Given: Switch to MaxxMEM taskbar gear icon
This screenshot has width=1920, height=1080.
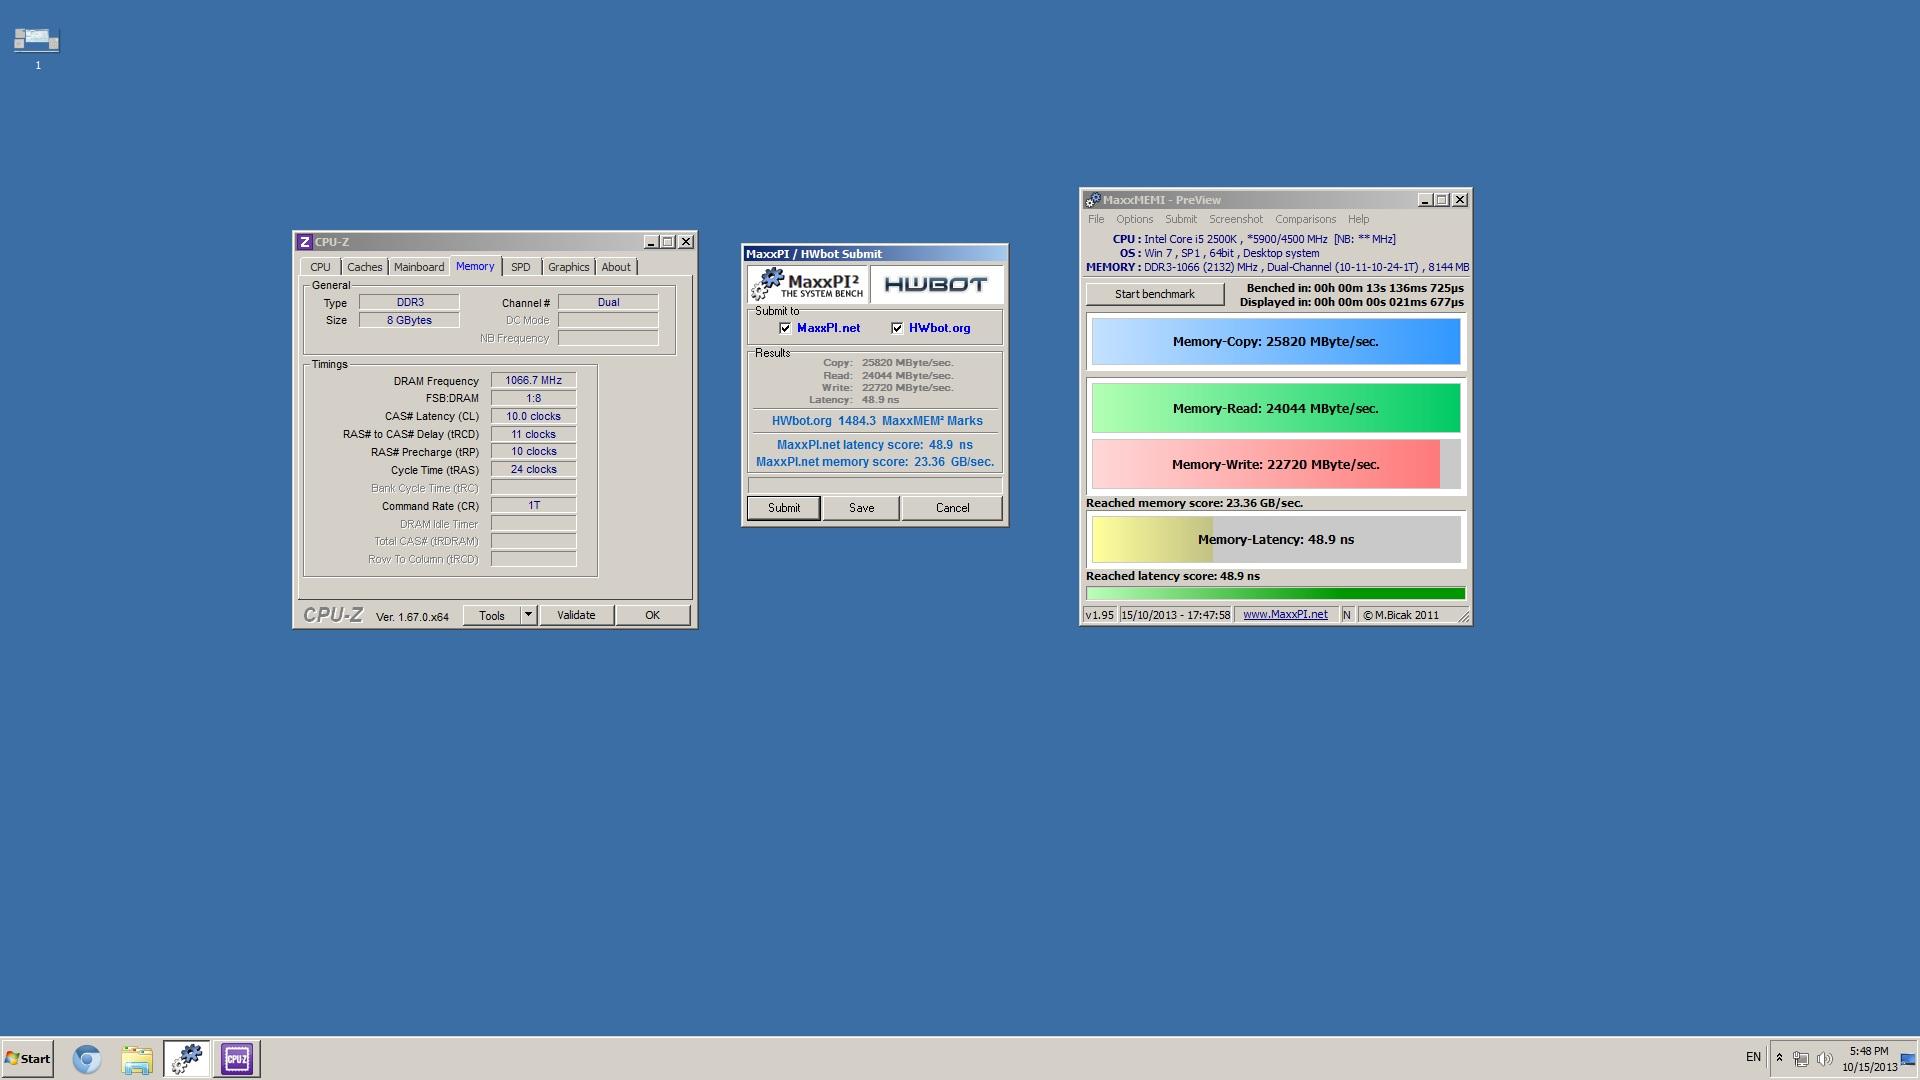Looking at the screenshot, I should 187,1059.
